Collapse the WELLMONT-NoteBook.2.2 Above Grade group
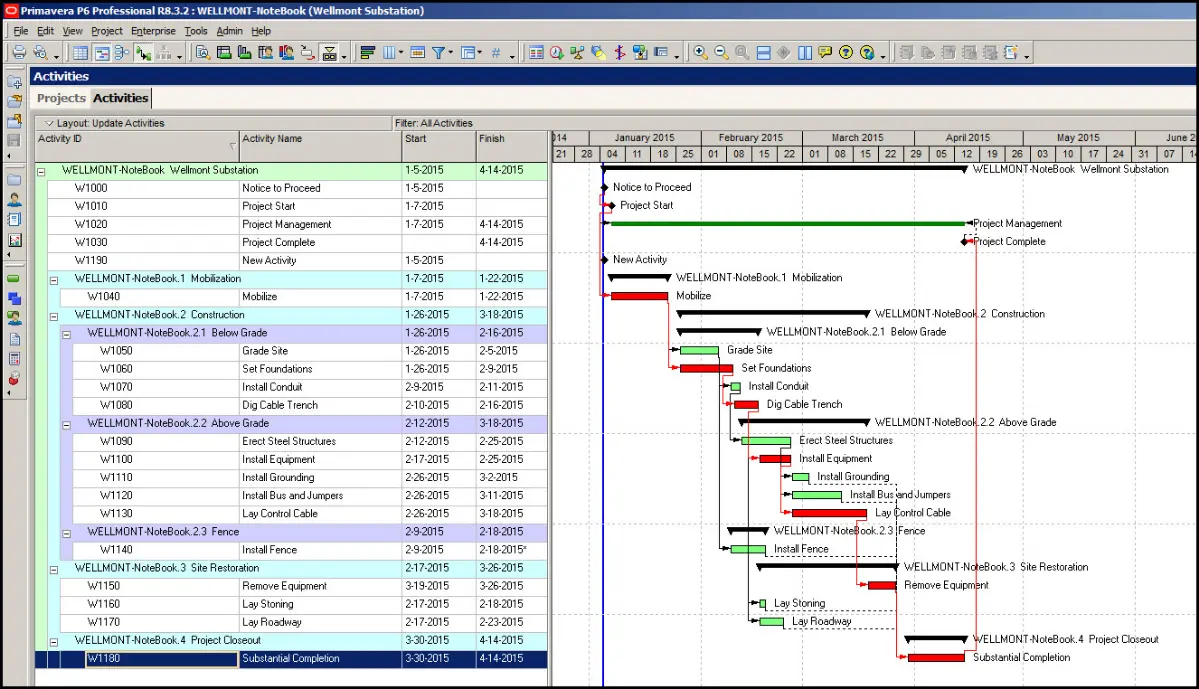This screenshot has height=689, width=1199. click(x=67, y=424)
